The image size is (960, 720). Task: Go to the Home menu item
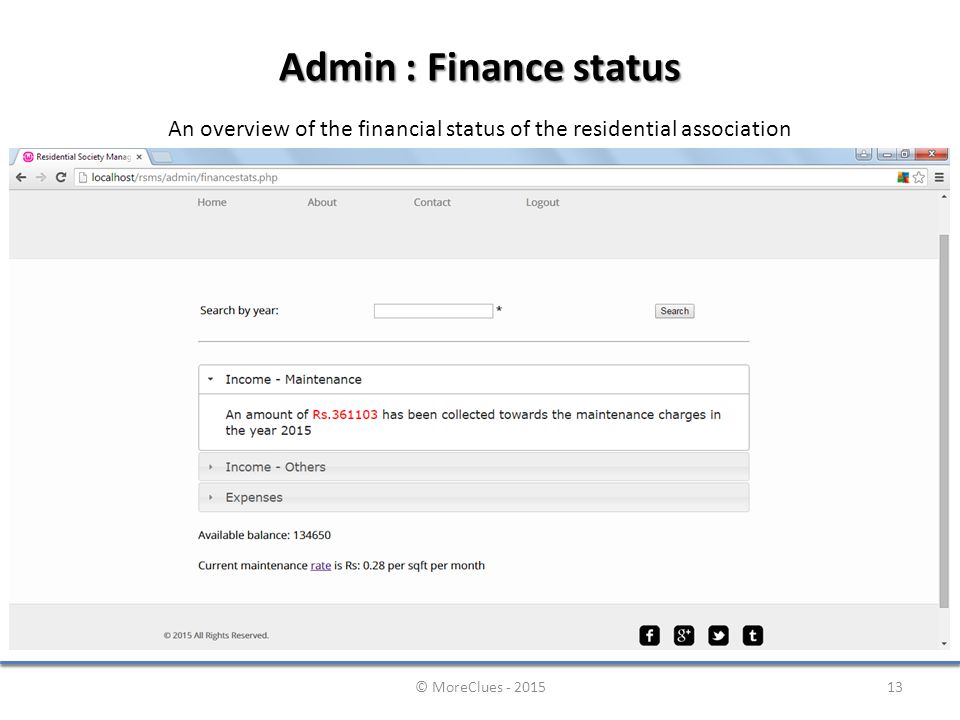point(212,203)
